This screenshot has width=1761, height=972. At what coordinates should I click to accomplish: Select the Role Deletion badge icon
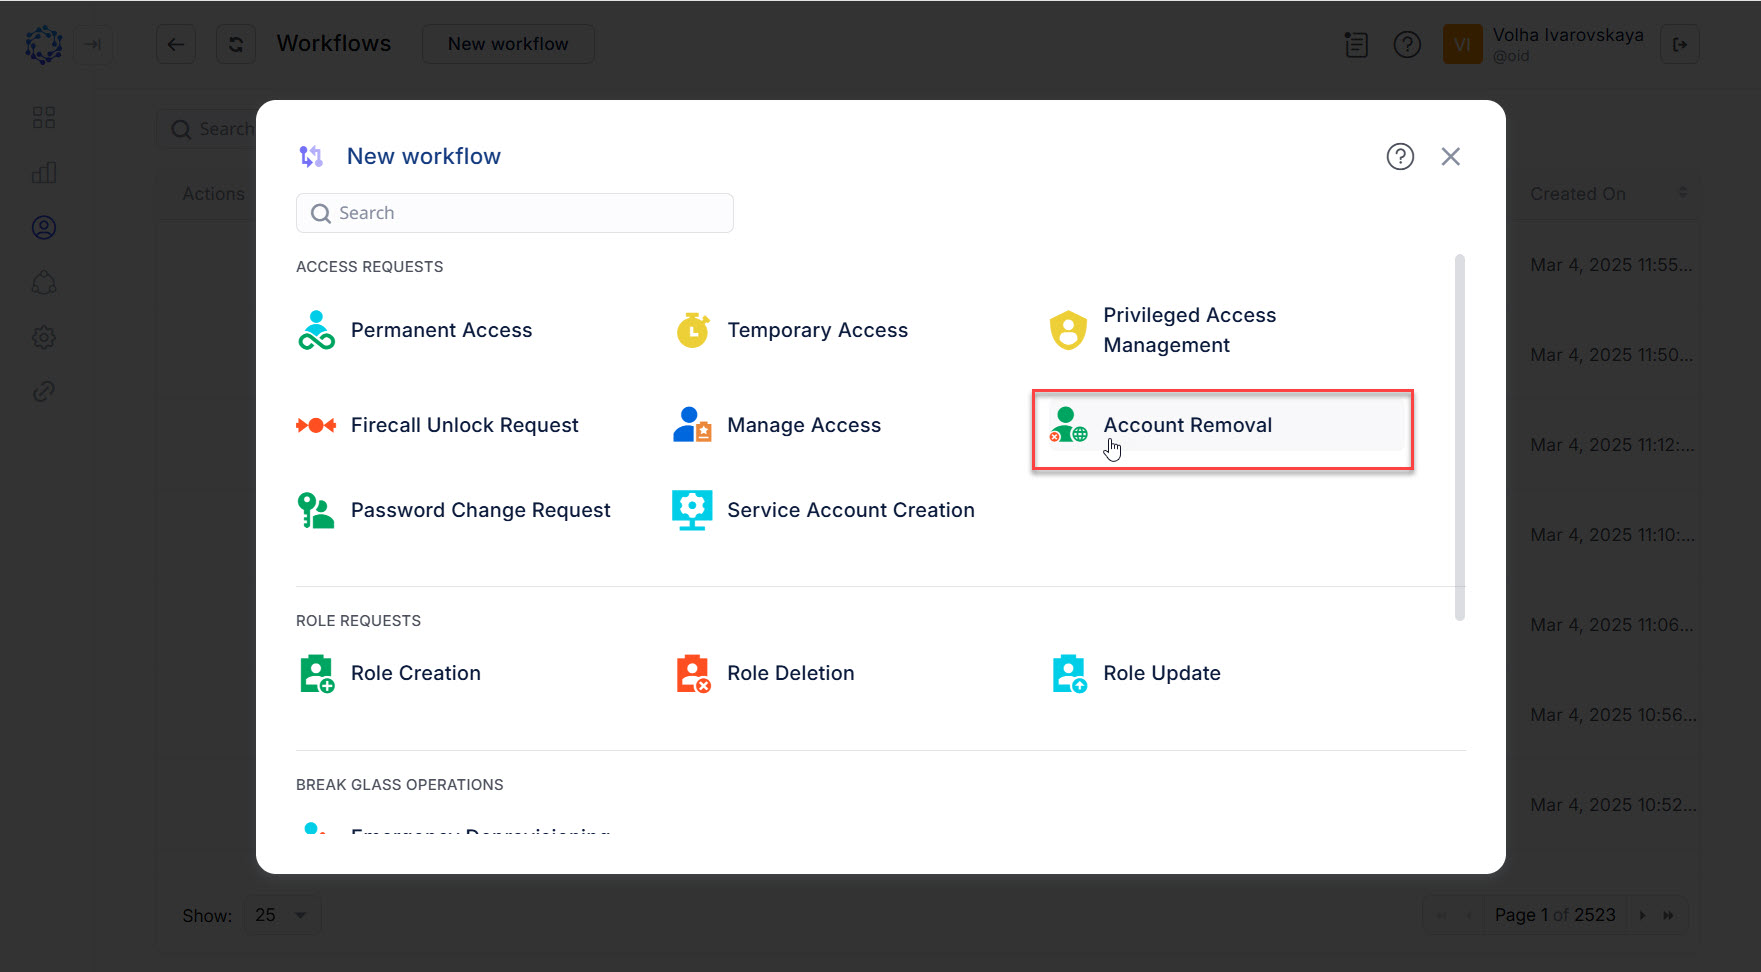coord(692,672)
